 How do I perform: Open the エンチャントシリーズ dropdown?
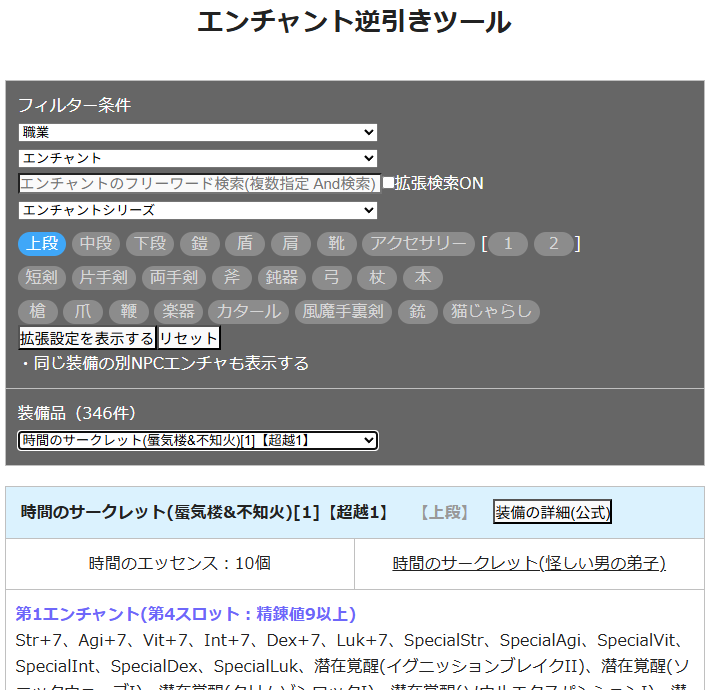pos(197,210)
